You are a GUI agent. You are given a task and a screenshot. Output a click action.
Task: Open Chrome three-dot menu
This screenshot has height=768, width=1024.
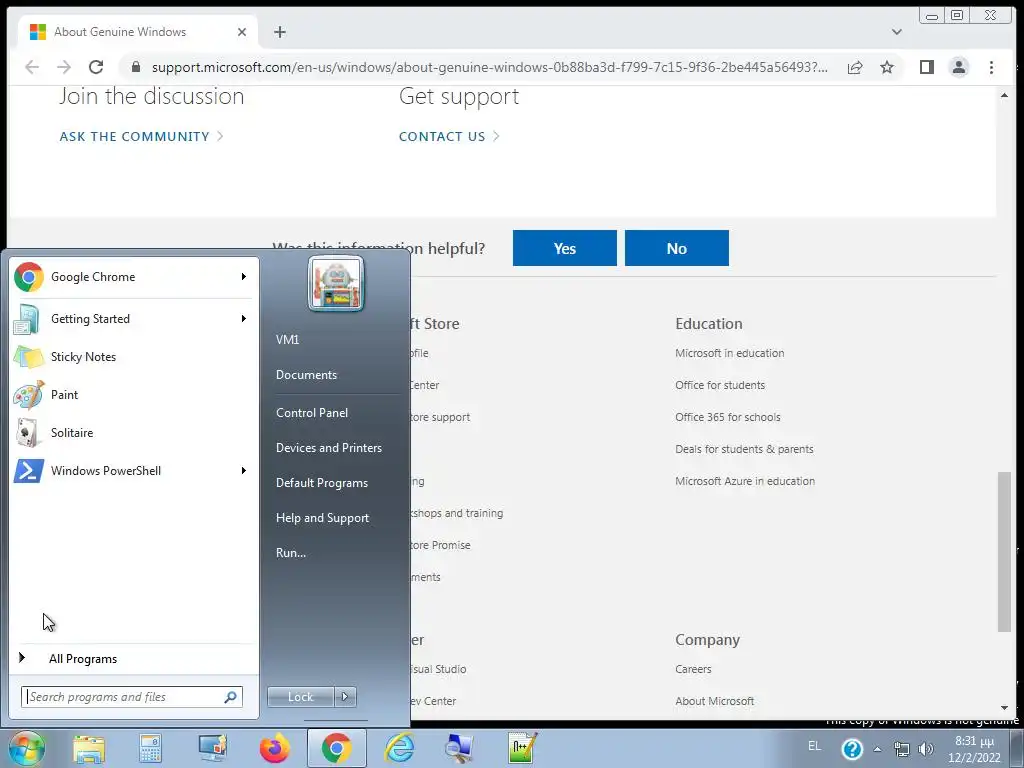point(991,67)
